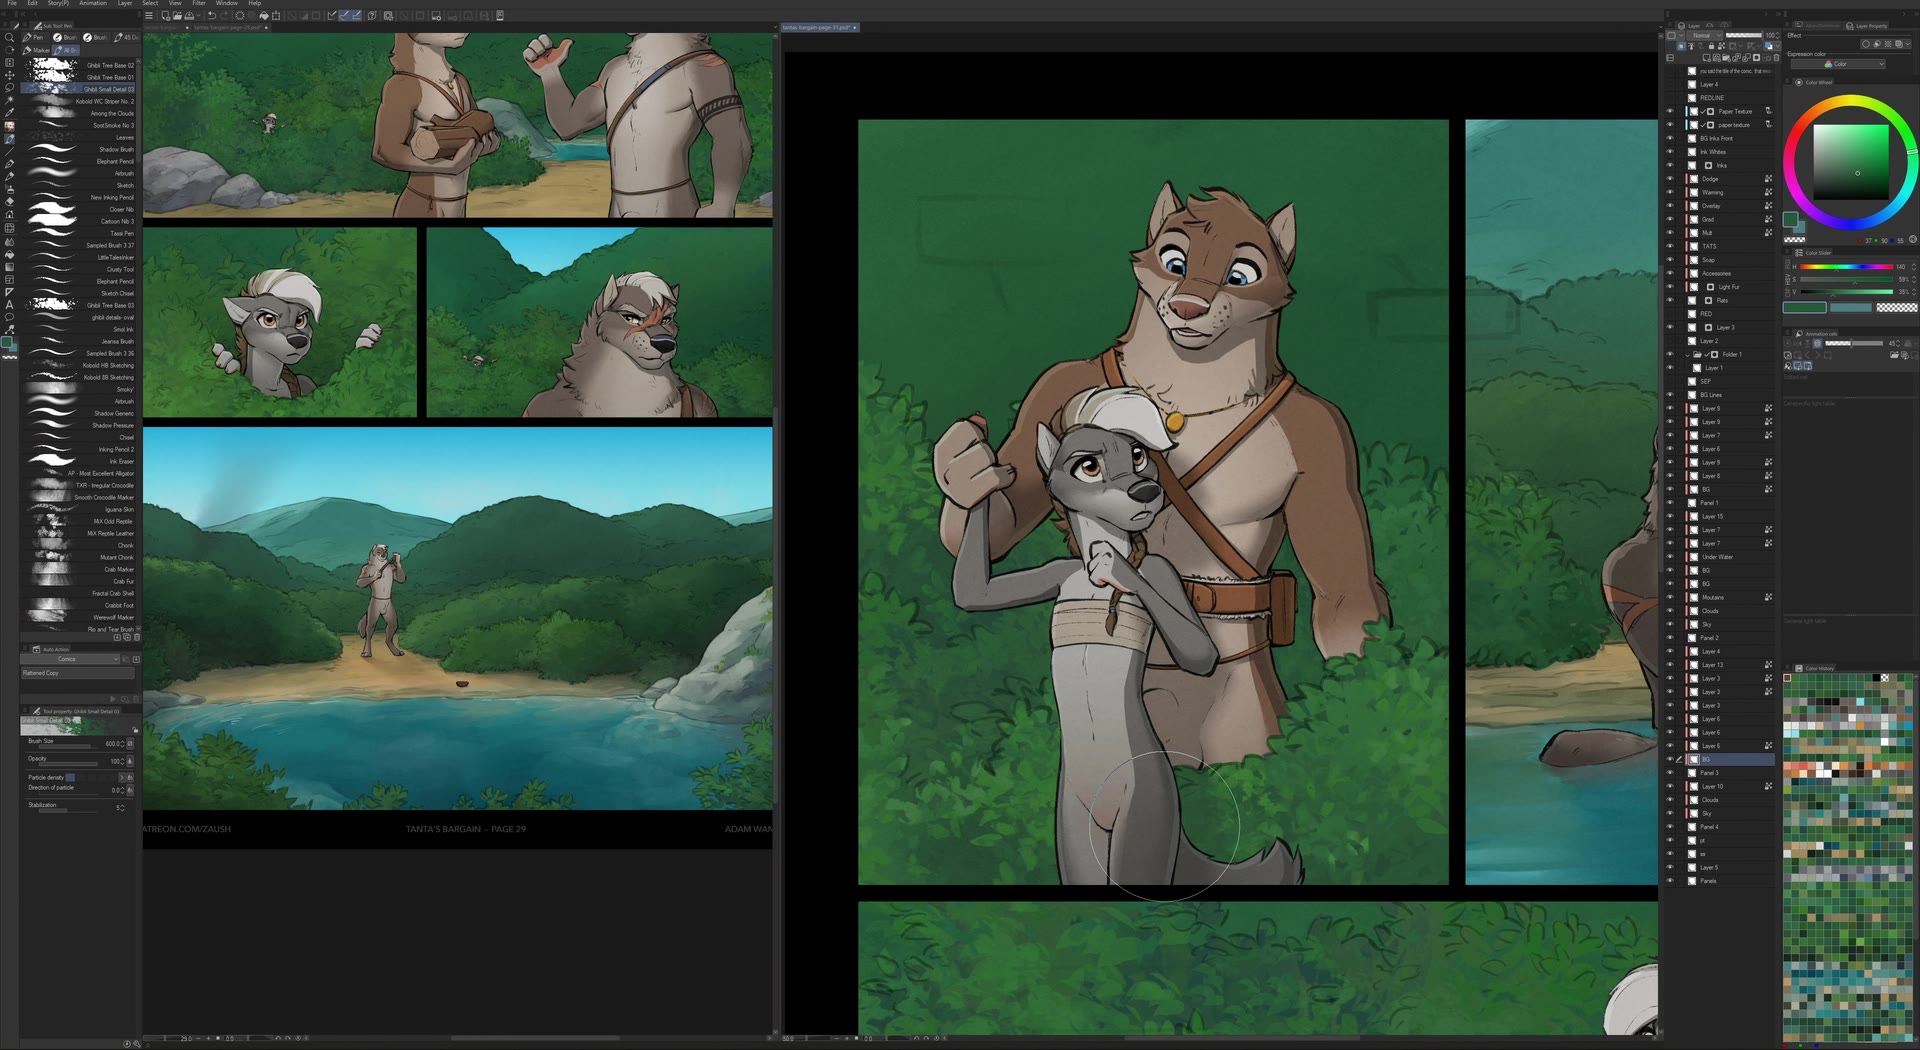Adjust layer opacity 100 stepper
This screenshot has width=1920, height=1050.
(x=1777, y=35)
